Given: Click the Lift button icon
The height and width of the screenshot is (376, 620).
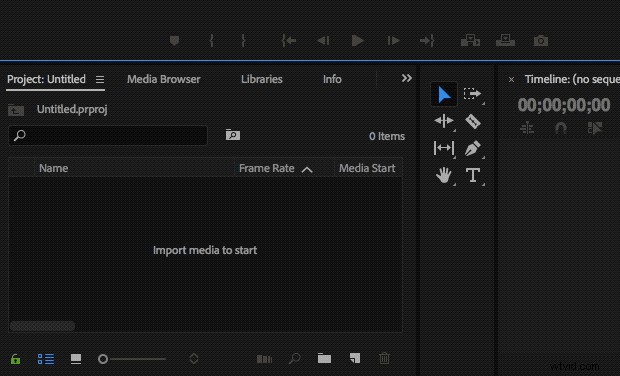Looking at the screenshot, I should (470, 40).
